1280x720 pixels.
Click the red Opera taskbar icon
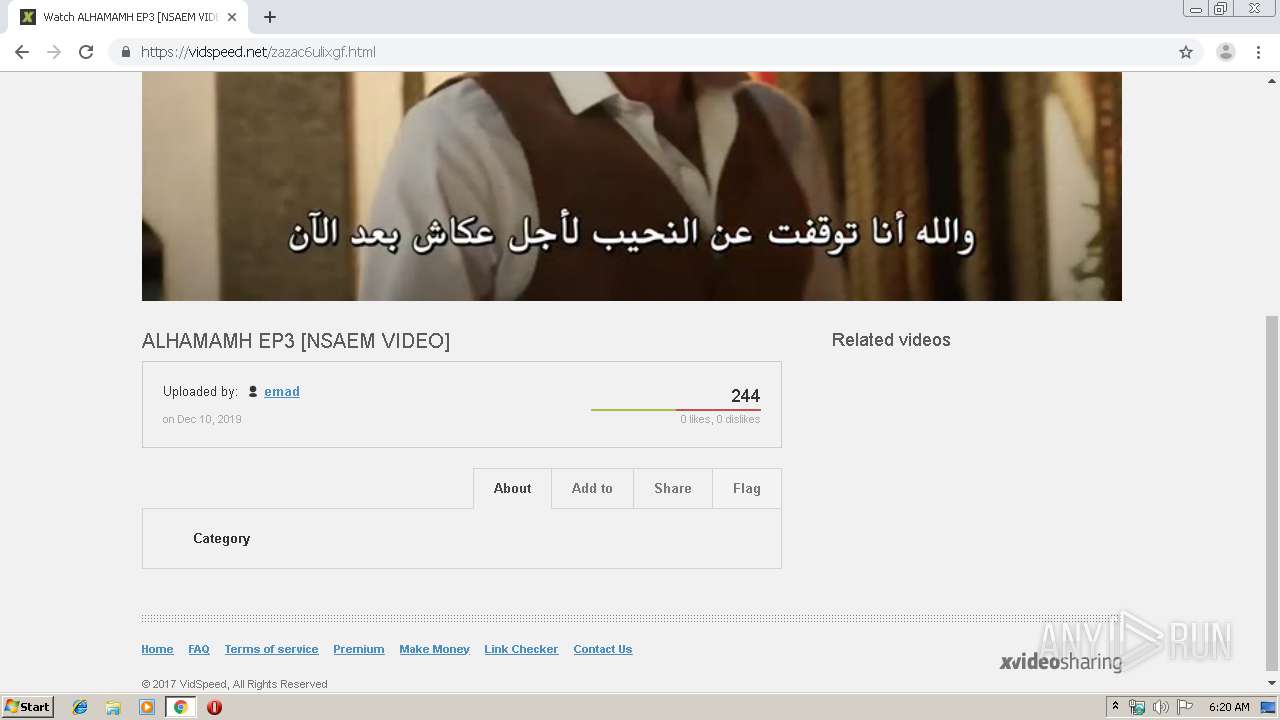point(214,707)
